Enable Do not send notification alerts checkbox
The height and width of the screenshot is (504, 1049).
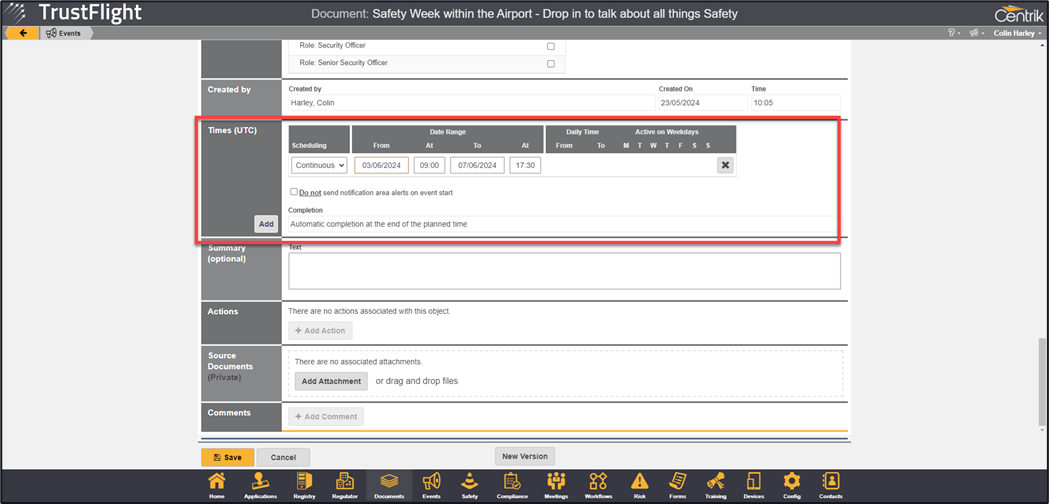(293, 191)
